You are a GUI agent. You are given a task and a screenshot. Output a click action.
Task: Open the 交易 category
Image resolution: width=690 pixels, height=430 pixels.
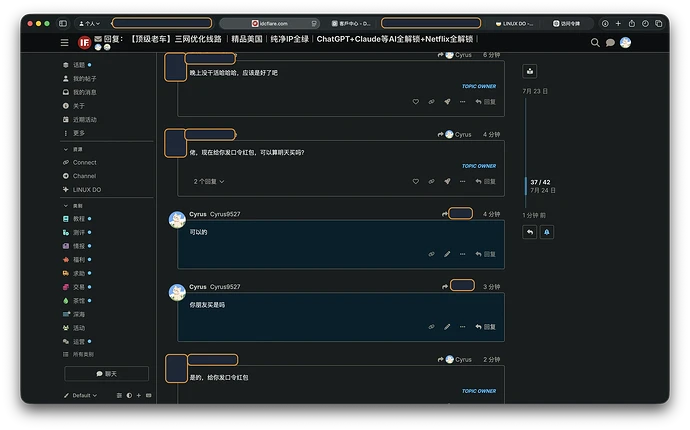coord(77,287)
